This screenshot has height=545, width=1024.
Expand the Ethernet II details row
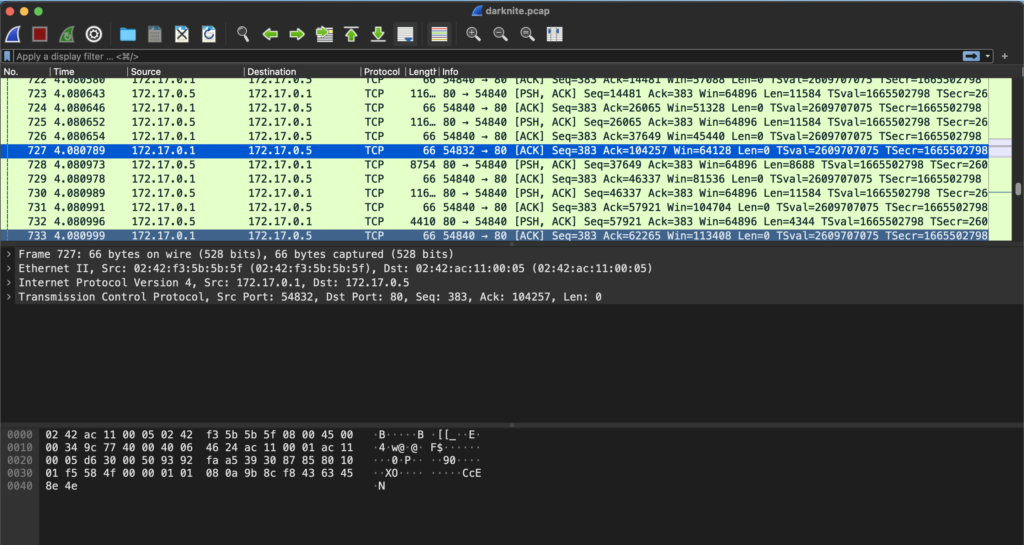click(9, 269)
